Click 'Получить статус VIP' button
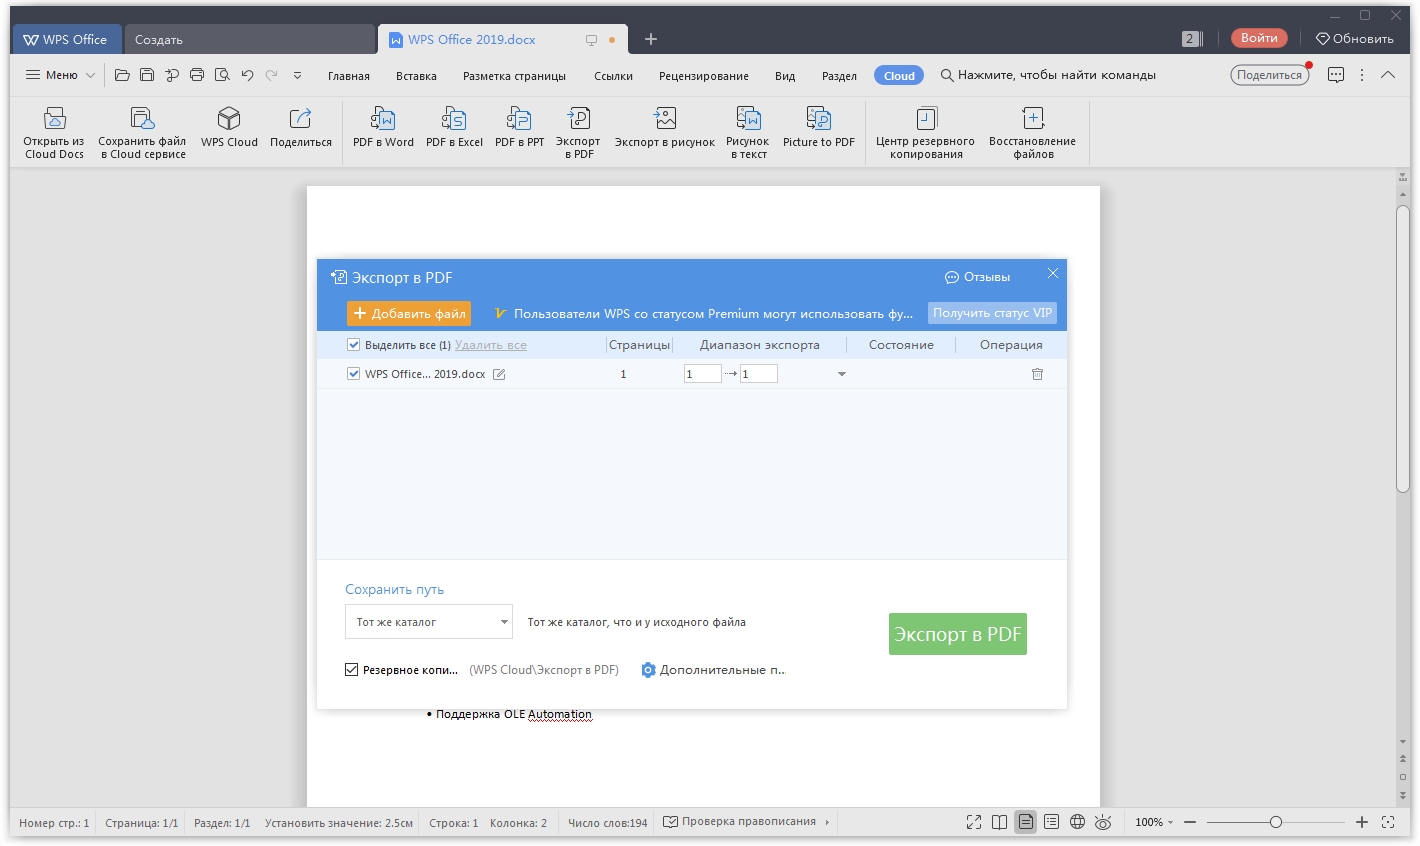The height and width of the screenshot is (846, 1420). [x=993, y=313]
